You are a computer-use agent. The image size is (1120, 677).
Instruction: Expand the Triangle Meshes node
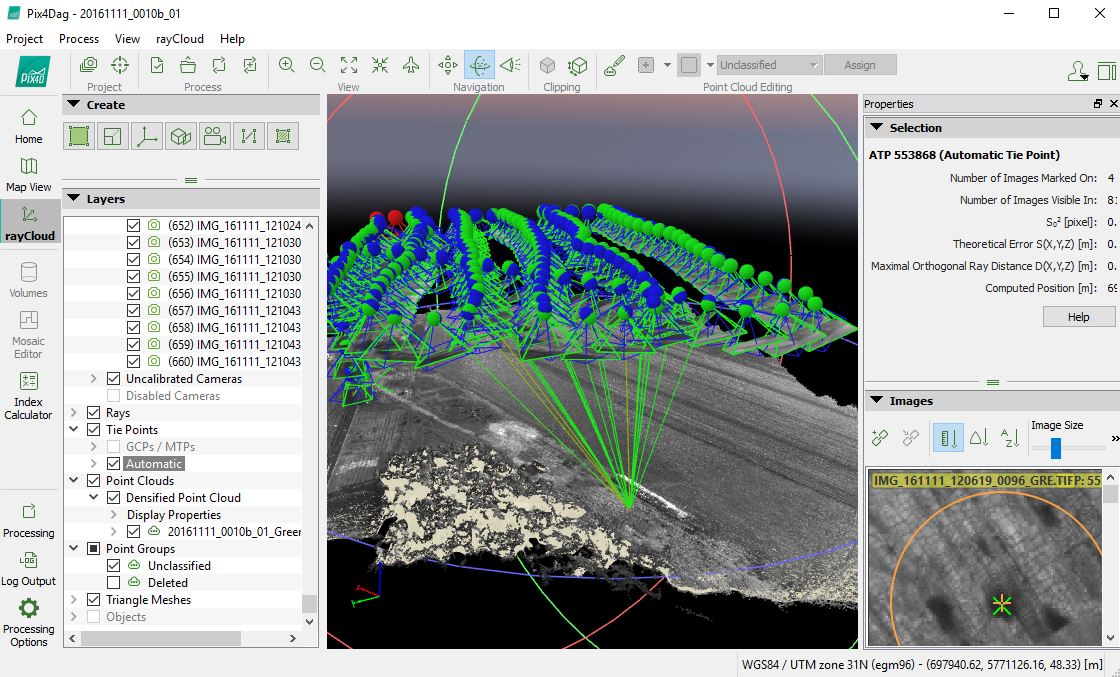74,600
